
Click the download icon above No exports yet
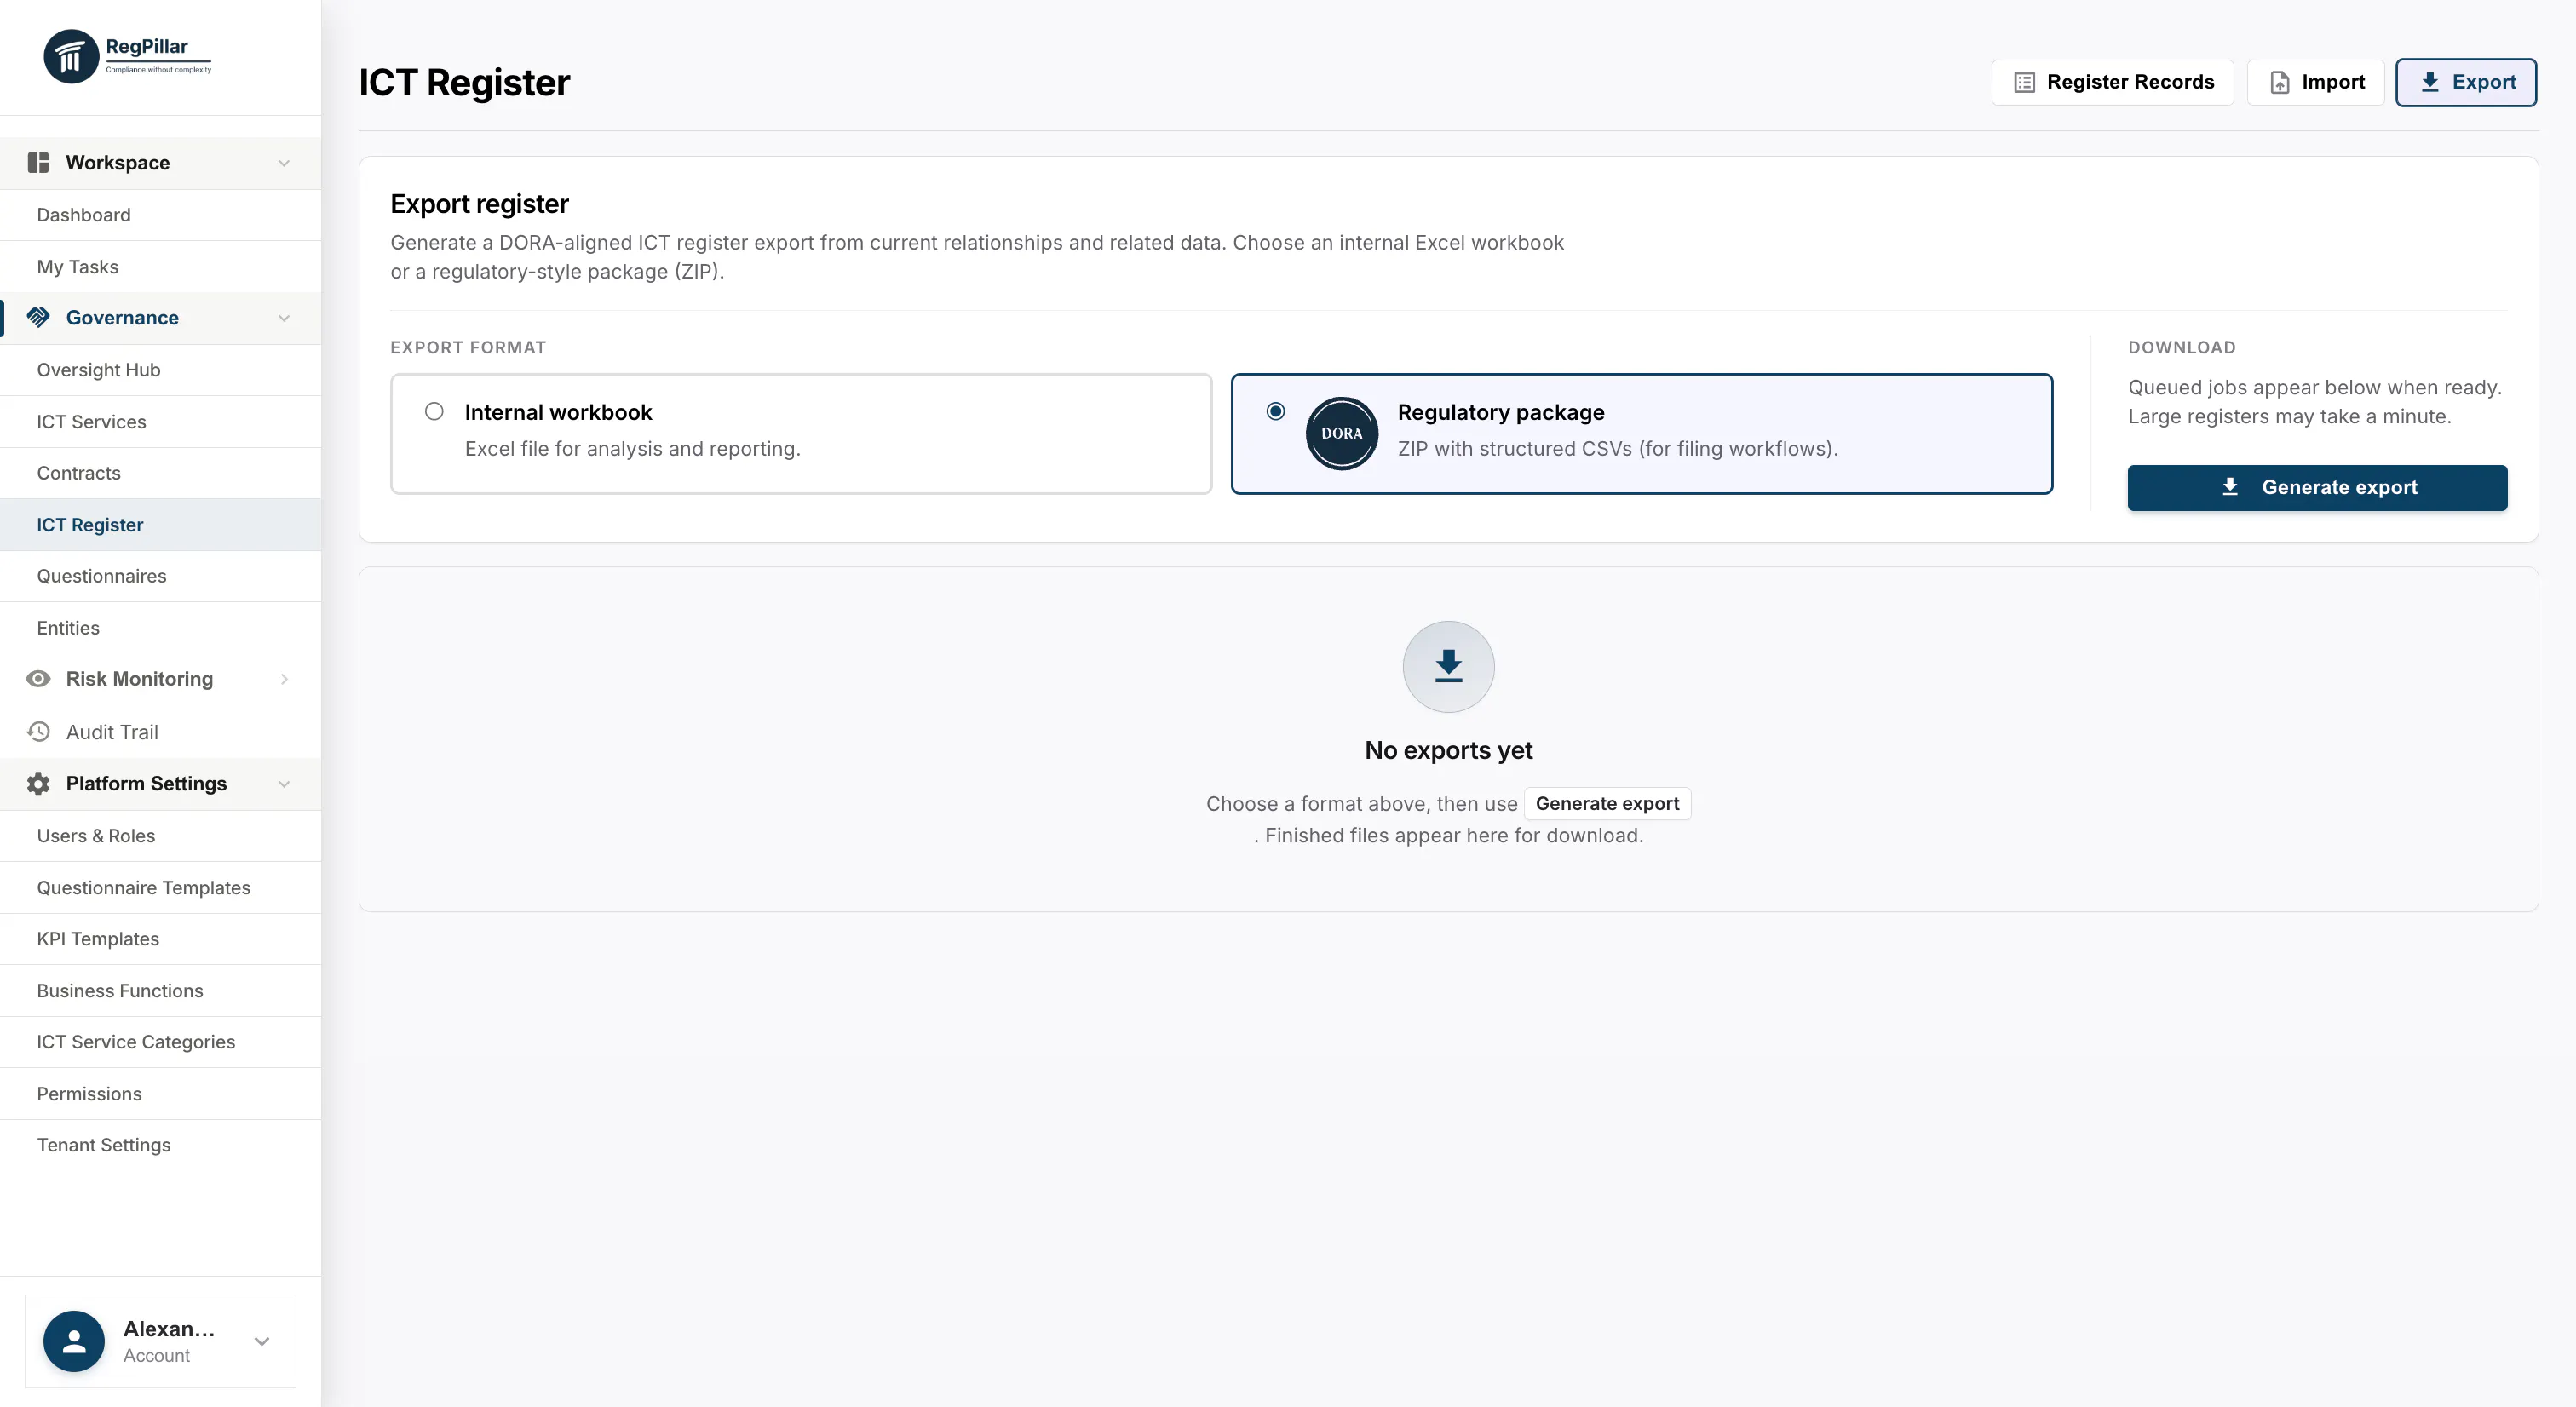click(1448, 666)
